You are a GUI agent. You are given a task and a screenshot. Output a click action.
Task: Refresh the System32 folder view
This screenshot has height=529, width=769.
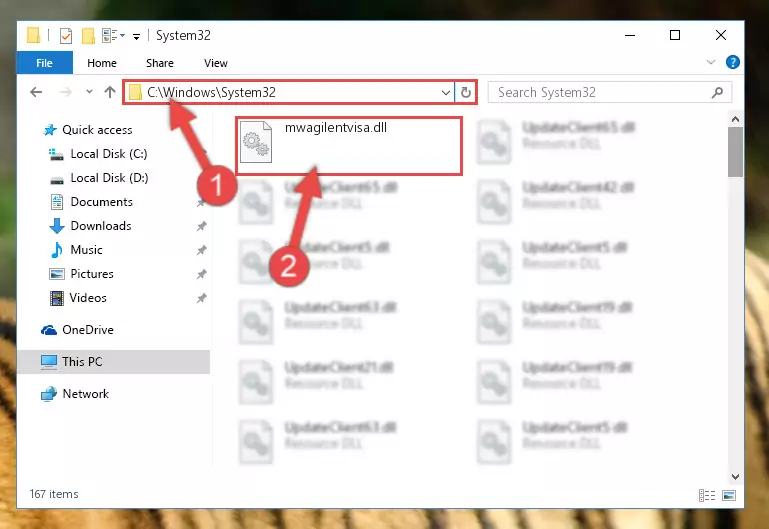[x=465, y=92]
